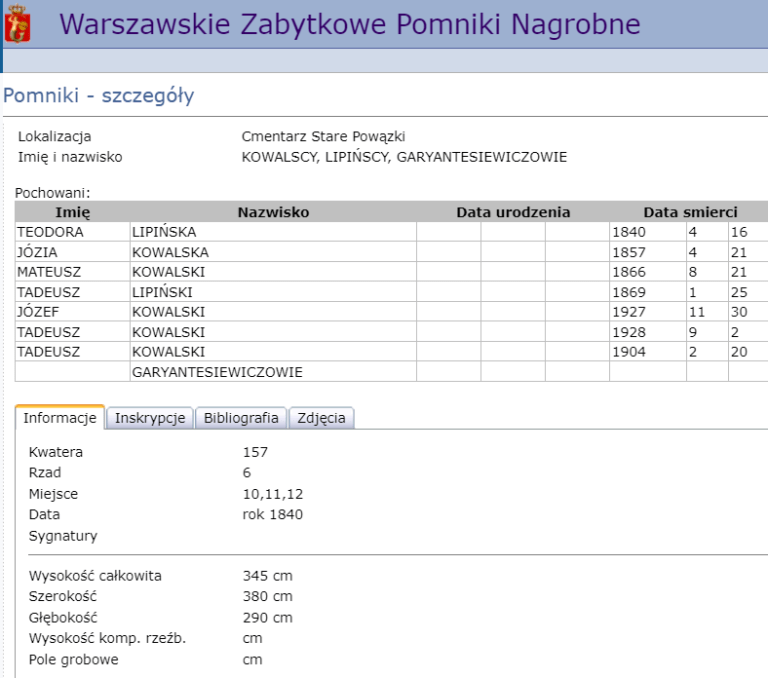Click the Wysokość całkowita label
This screenshot has height=678, width=768.
click(95, 576)
